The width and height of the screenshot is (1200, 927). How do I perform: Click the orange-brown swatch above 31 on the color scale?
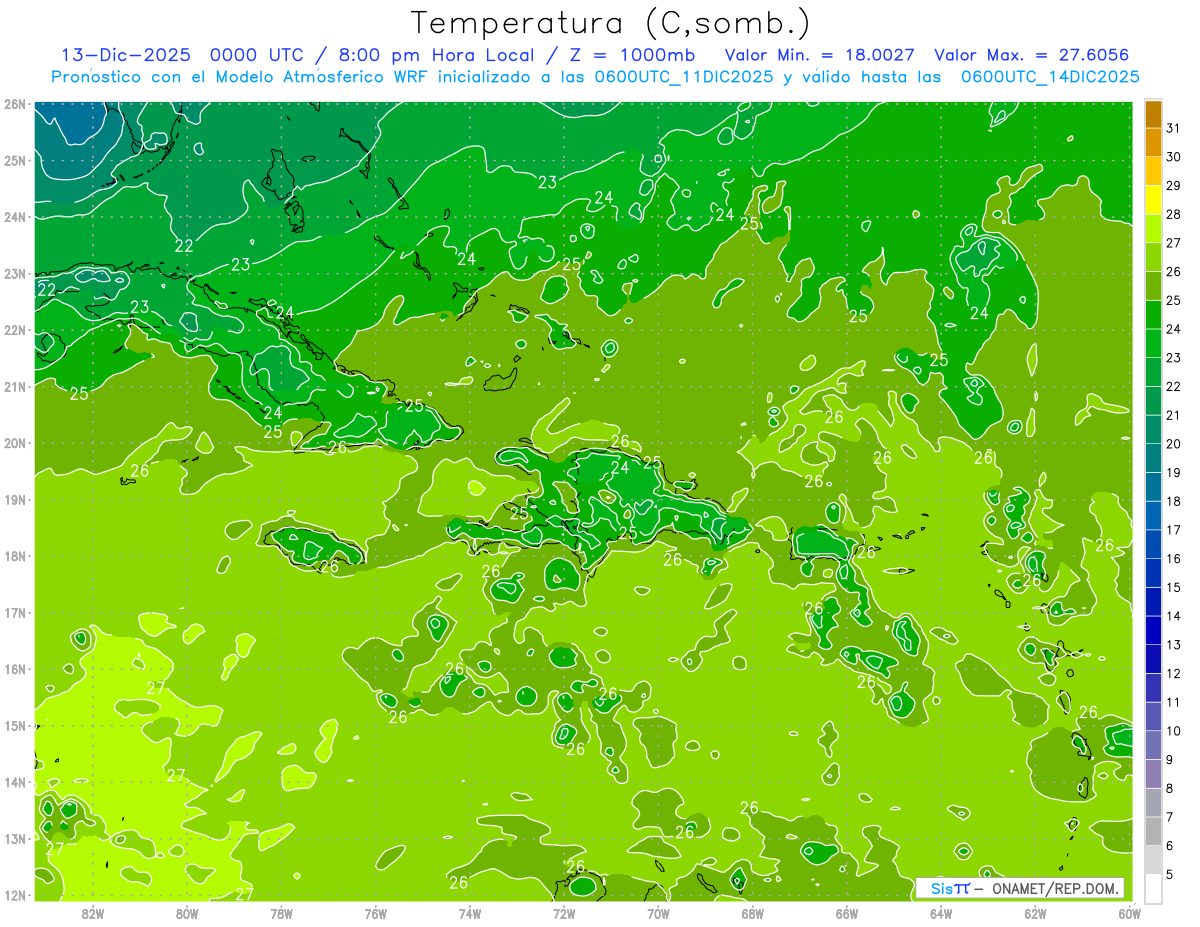1153,114
